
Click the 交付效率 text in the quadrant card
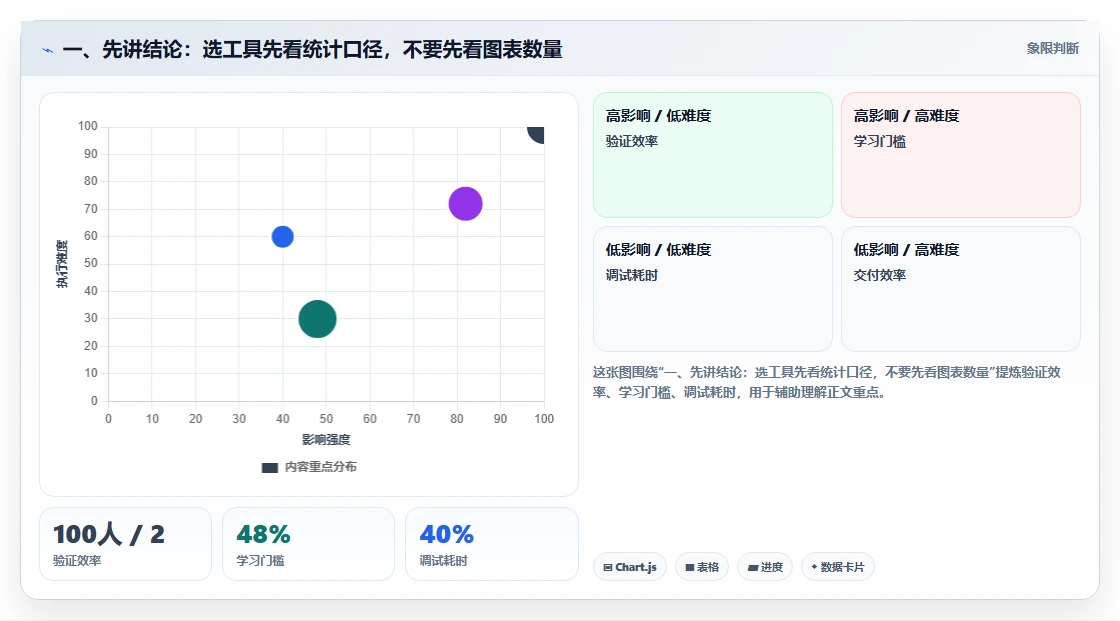click(x=879, y=275)
